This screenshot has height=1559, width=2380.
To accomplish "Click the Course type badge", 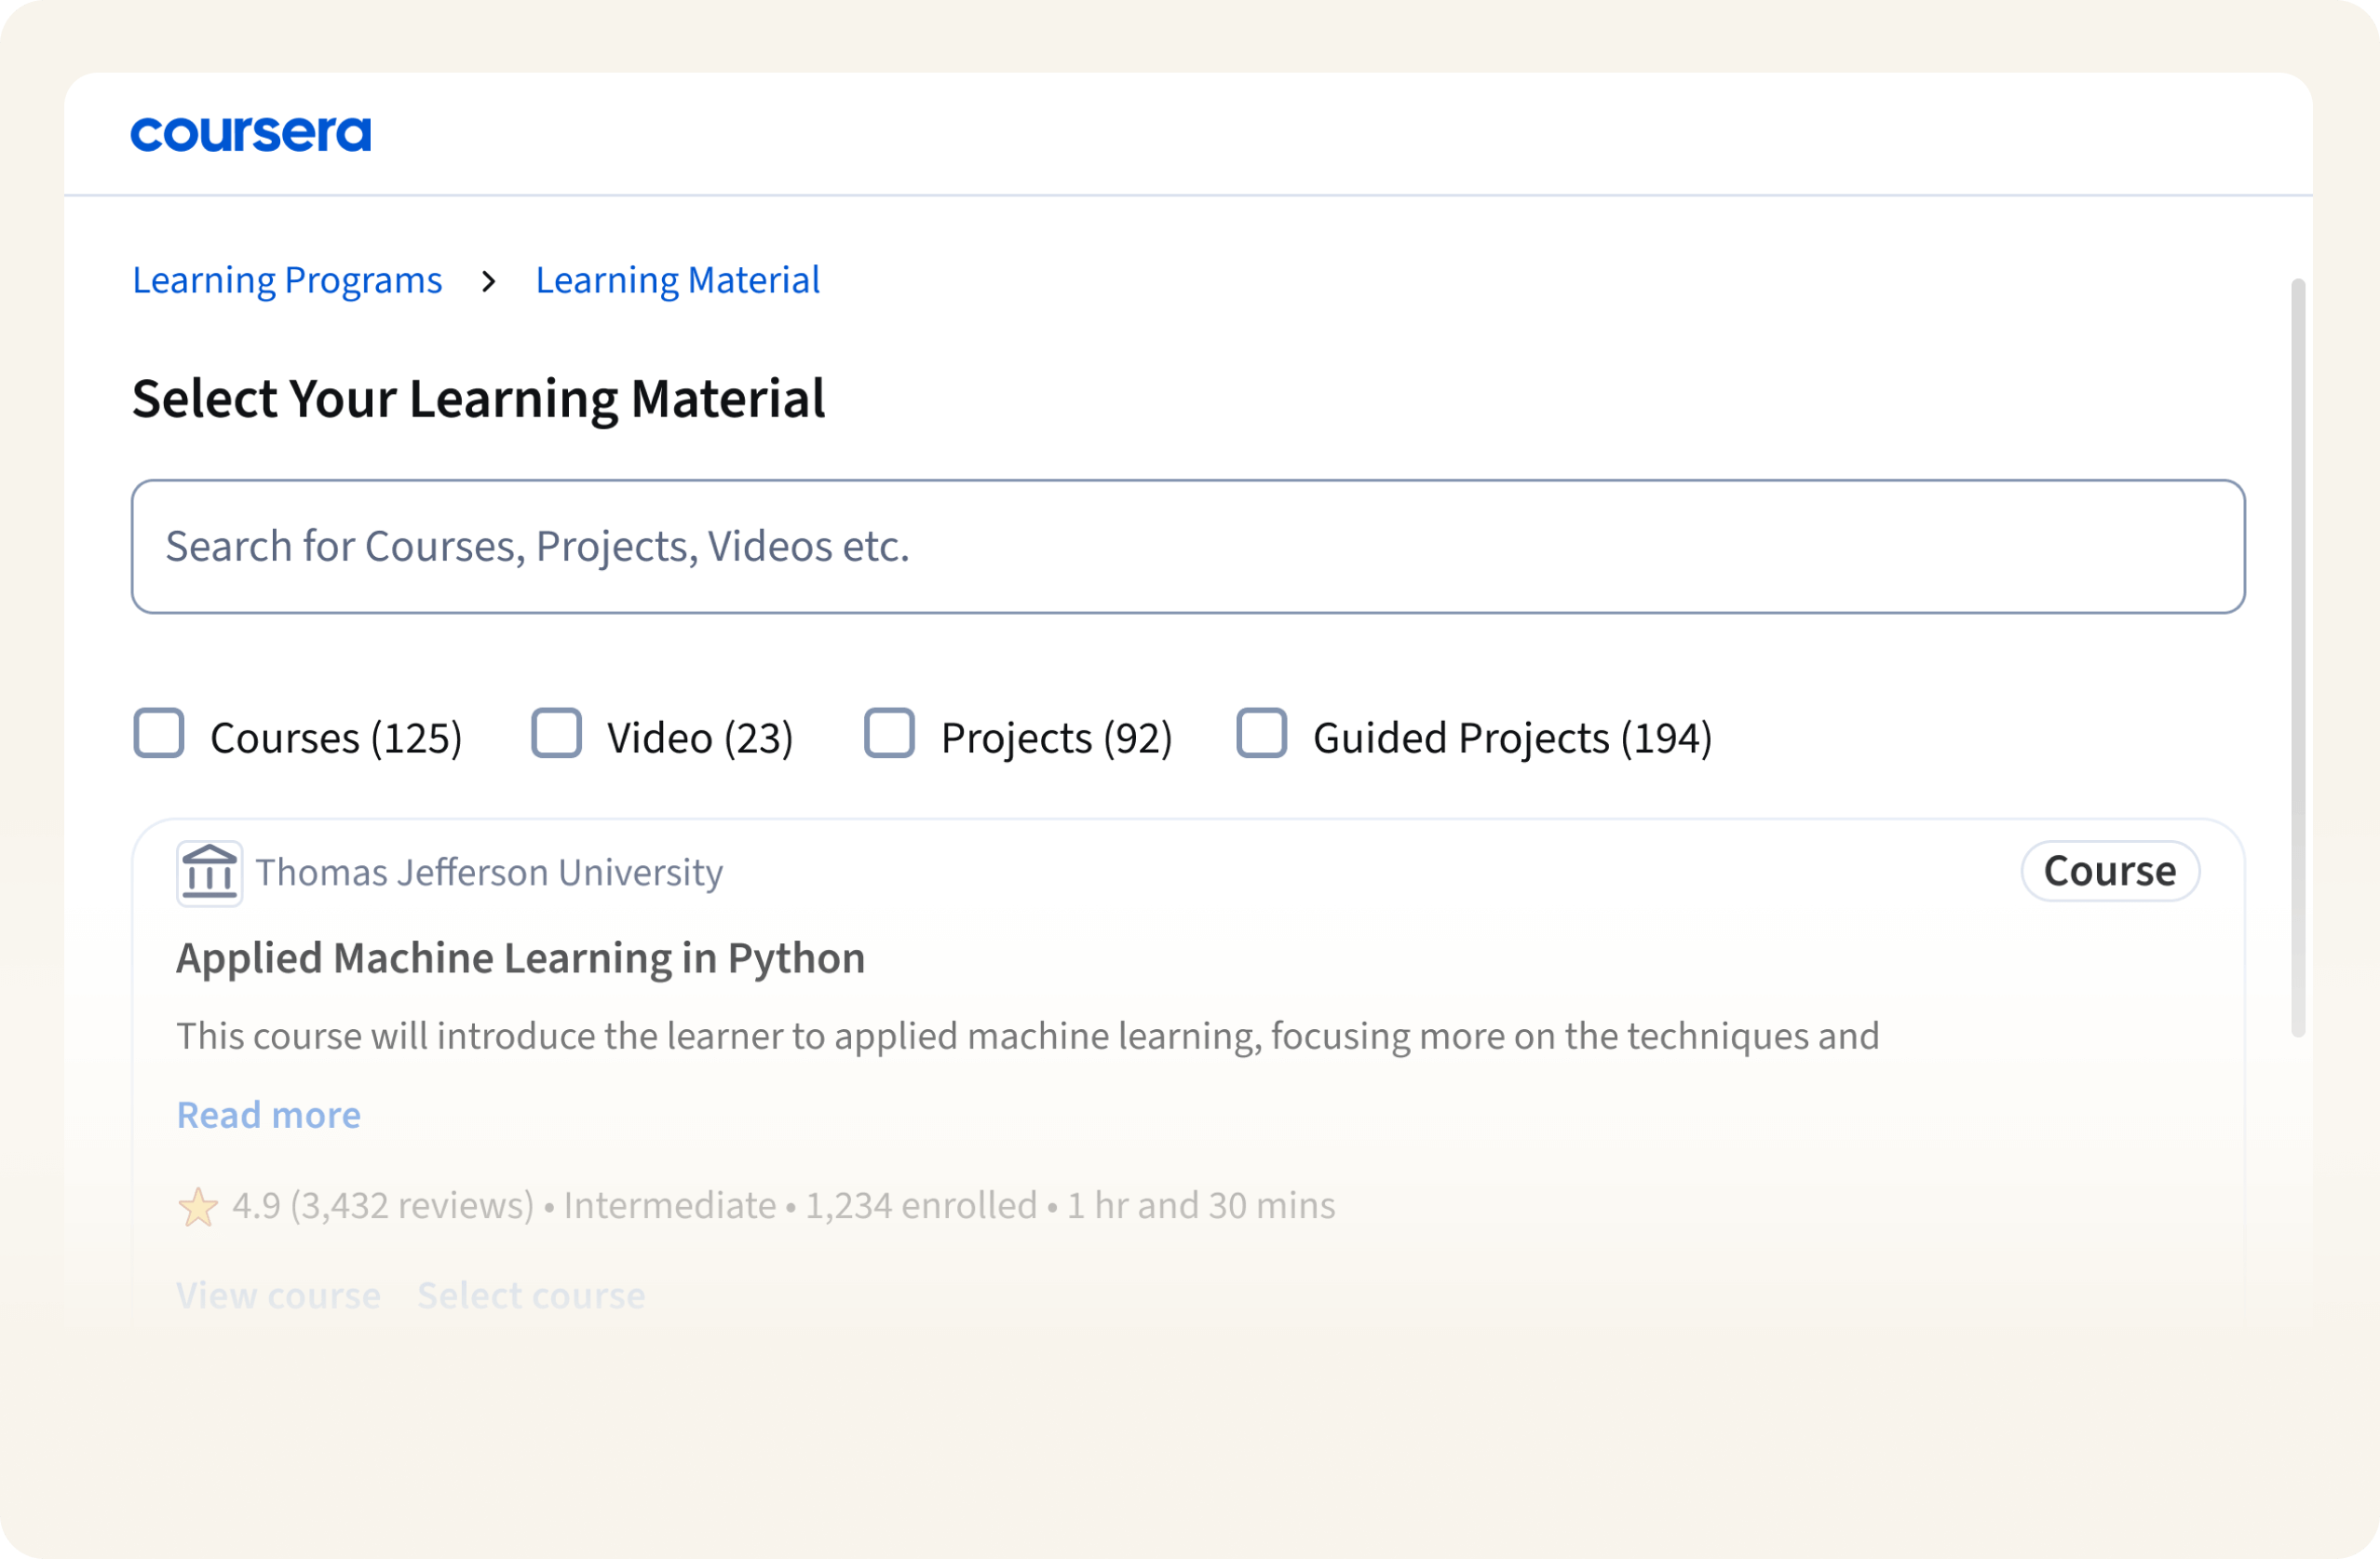I will [2109, 871].
